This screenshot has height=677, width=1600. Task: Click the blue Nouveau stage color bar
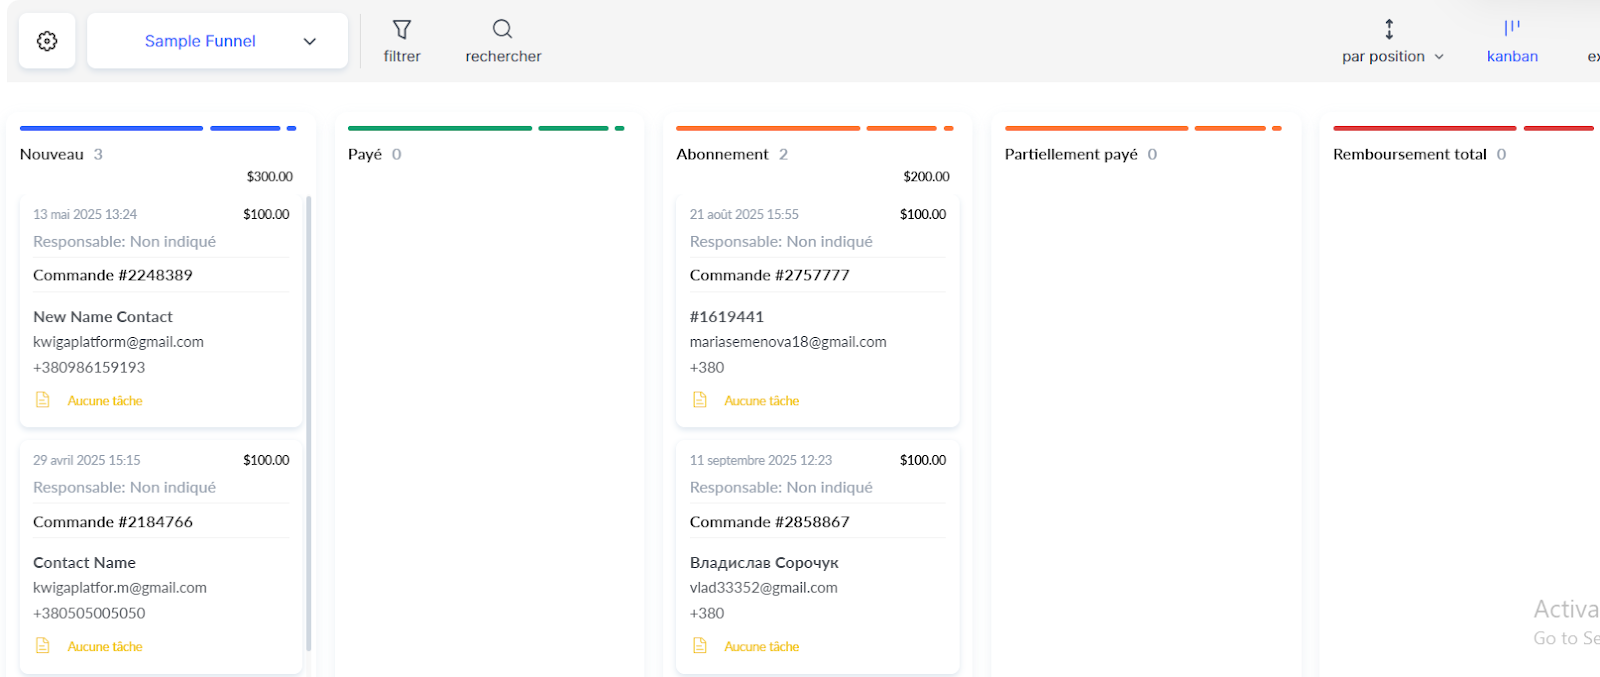tap(111, 128)
